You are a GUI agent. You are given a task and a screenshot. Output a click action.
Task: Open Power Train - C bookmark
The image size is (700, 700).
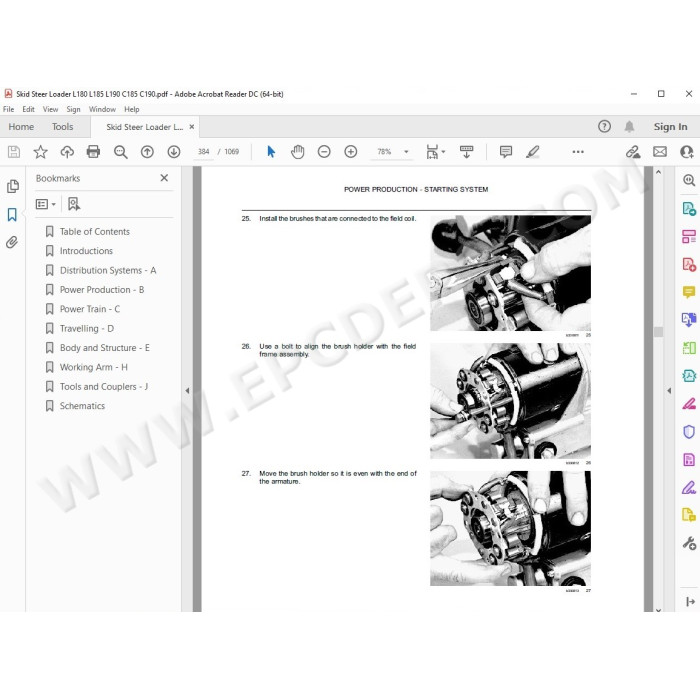pos(90,309)
